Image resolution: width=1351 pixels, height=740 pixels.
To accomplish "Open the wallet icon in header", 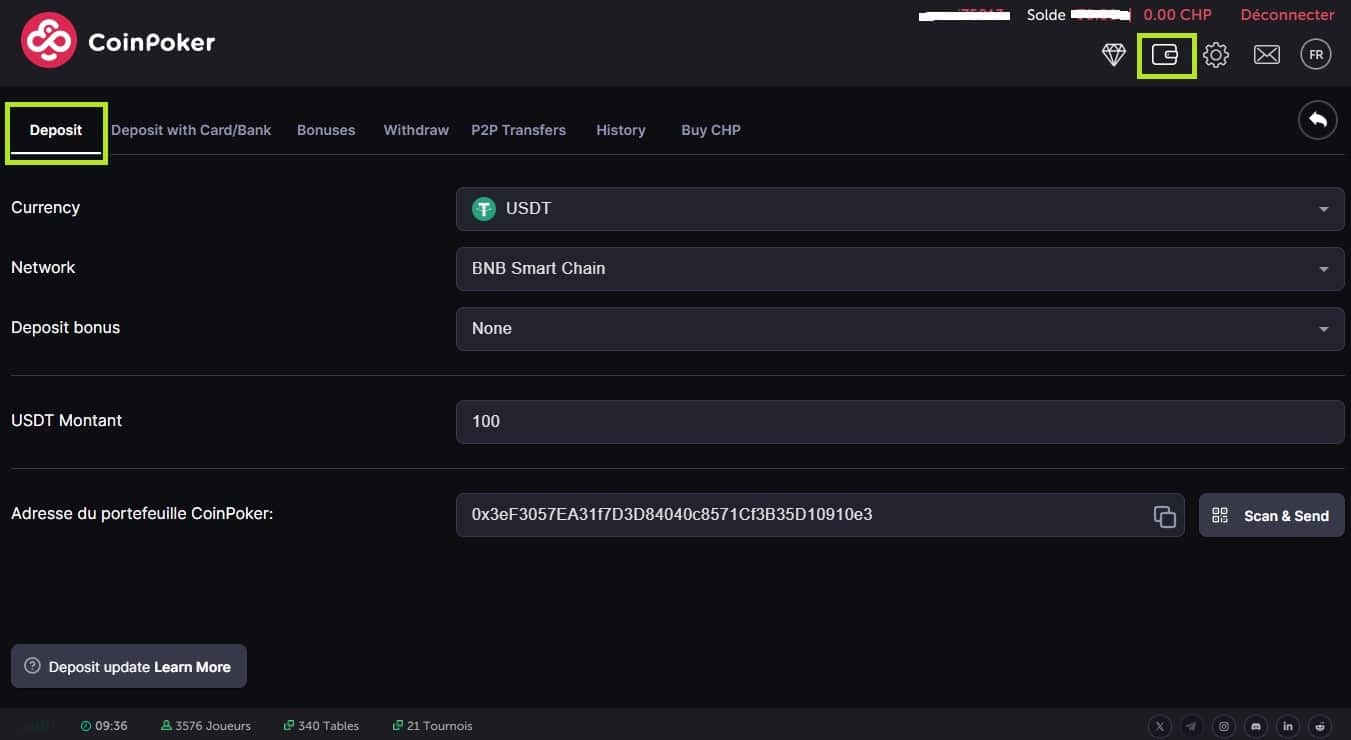I will 1165,55.
